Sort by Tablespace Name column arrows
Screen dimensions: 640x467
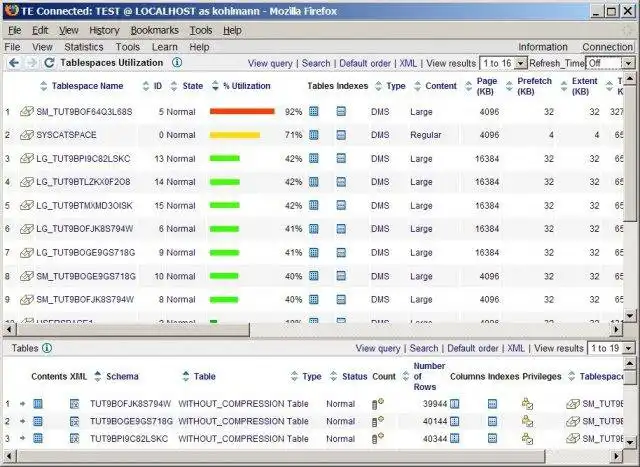coord(44,86)
